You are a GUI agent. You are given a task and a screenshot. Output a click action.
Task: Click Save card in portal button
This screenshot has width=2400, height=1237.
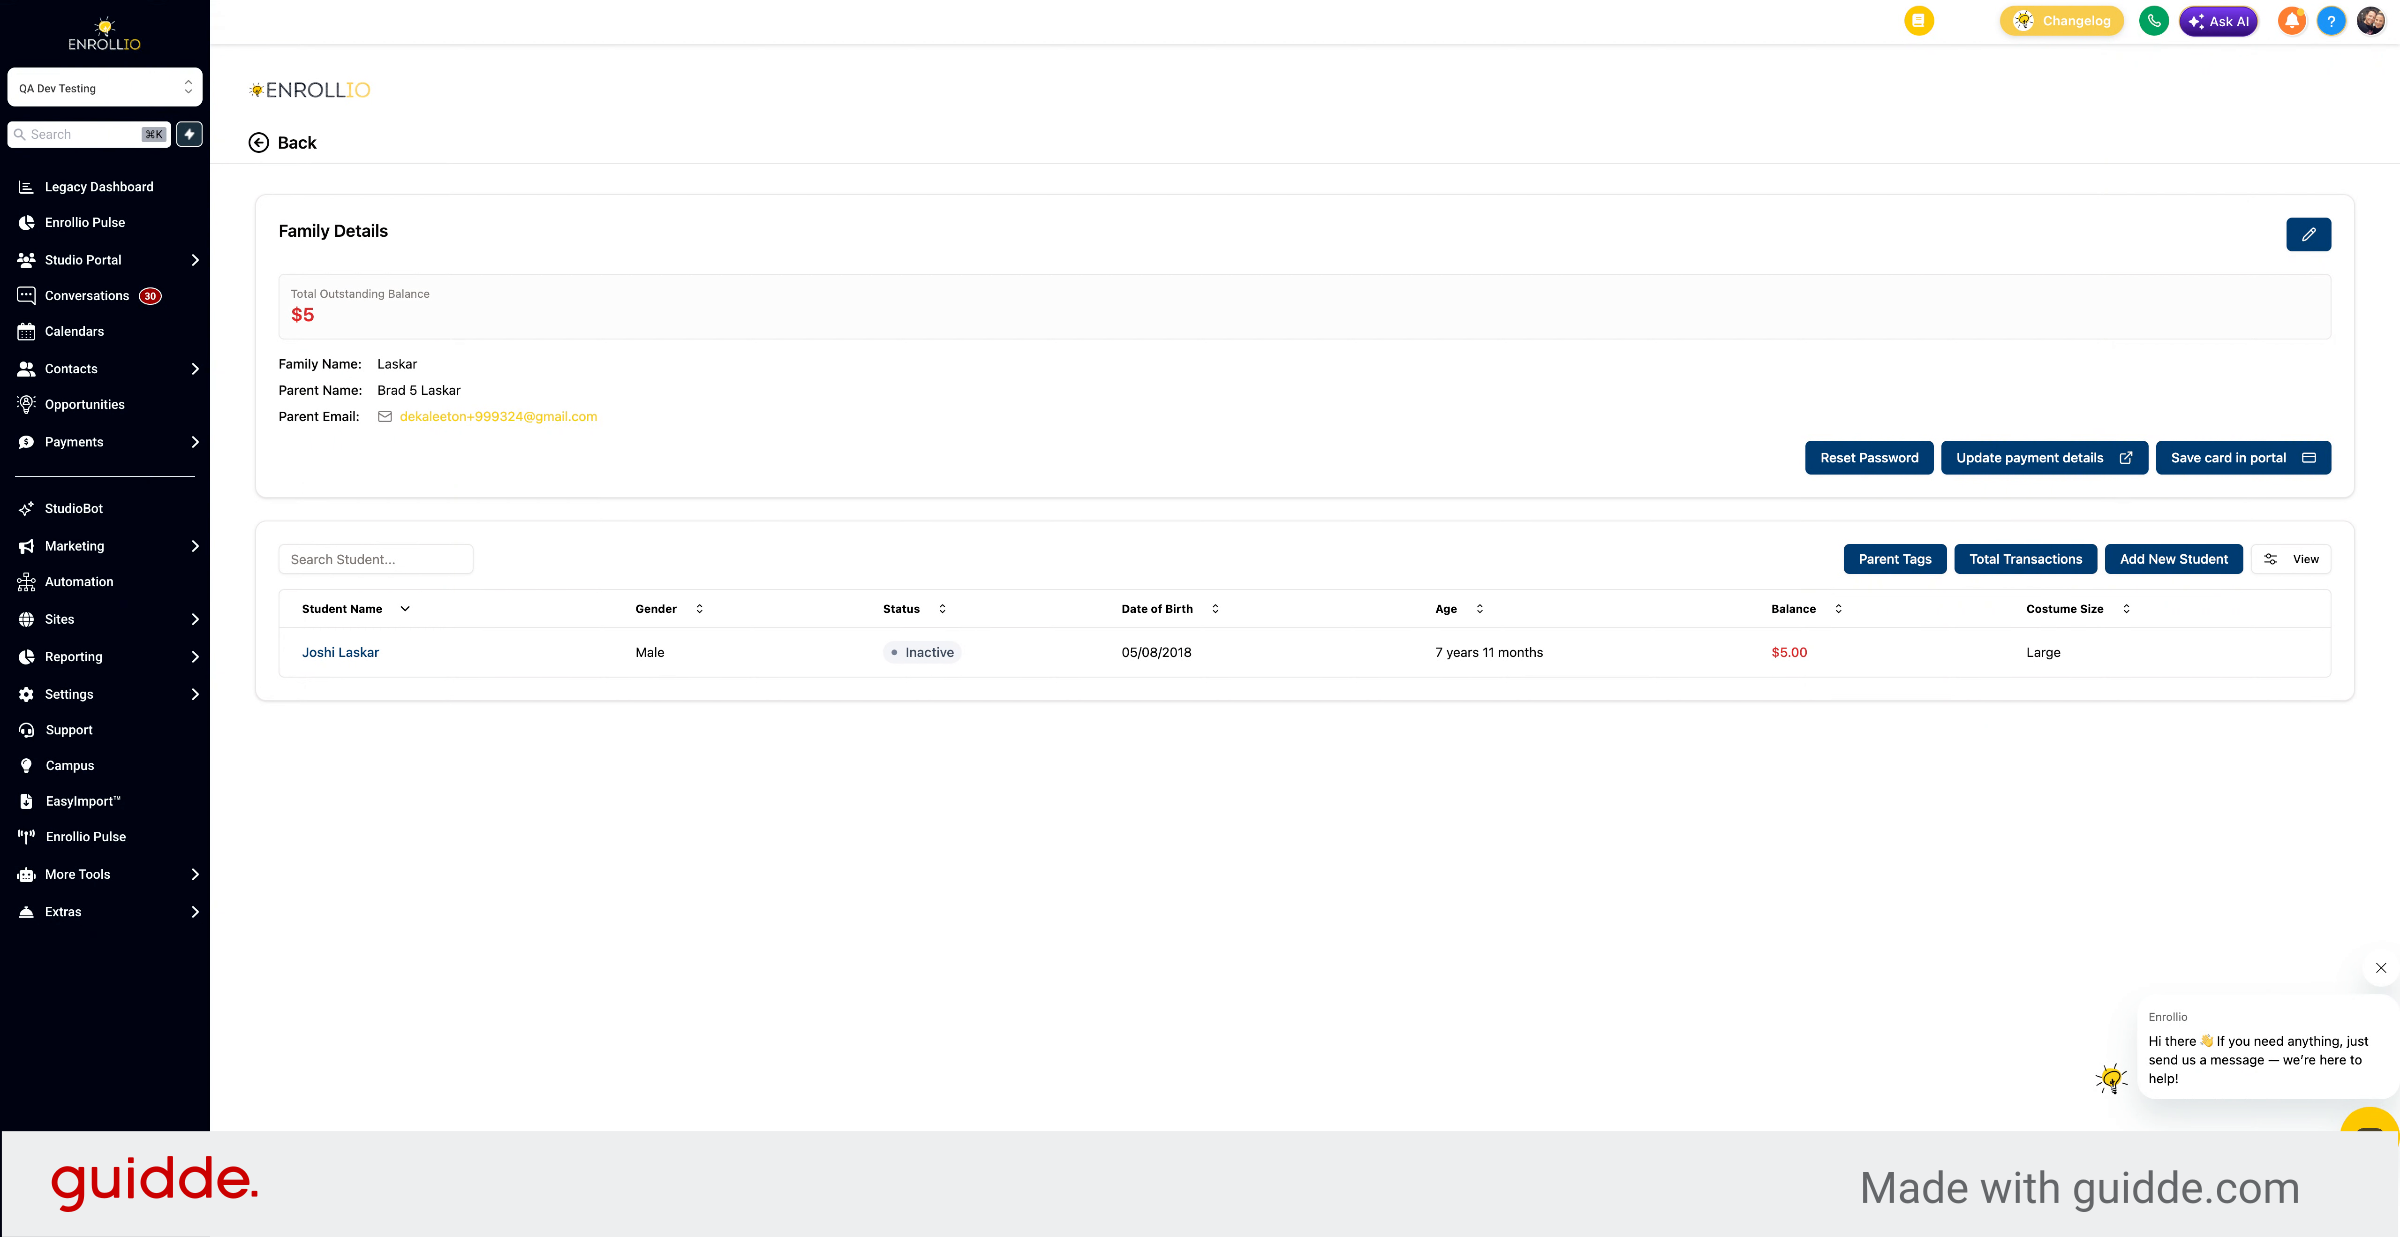[x=2243, y=458]
